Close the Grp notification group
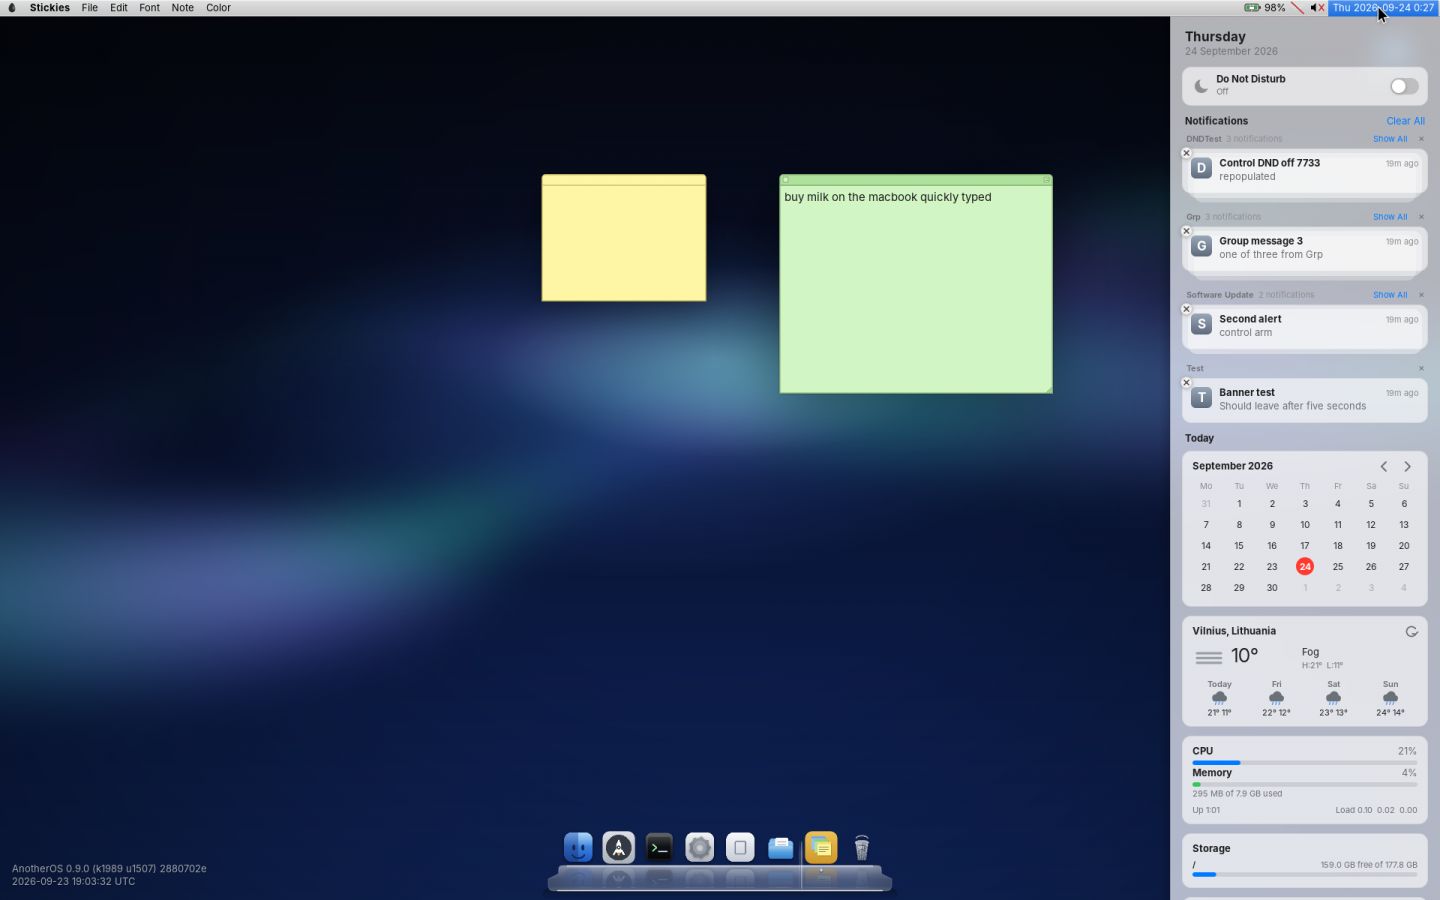 pyautogui.click(x=1421, y=217)
